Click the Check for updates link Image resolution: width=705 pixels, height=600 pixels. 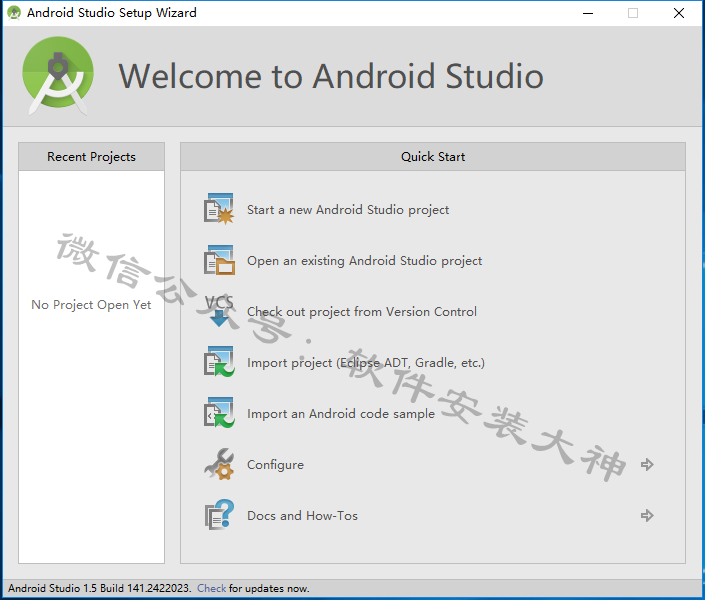tap(211, 588)
